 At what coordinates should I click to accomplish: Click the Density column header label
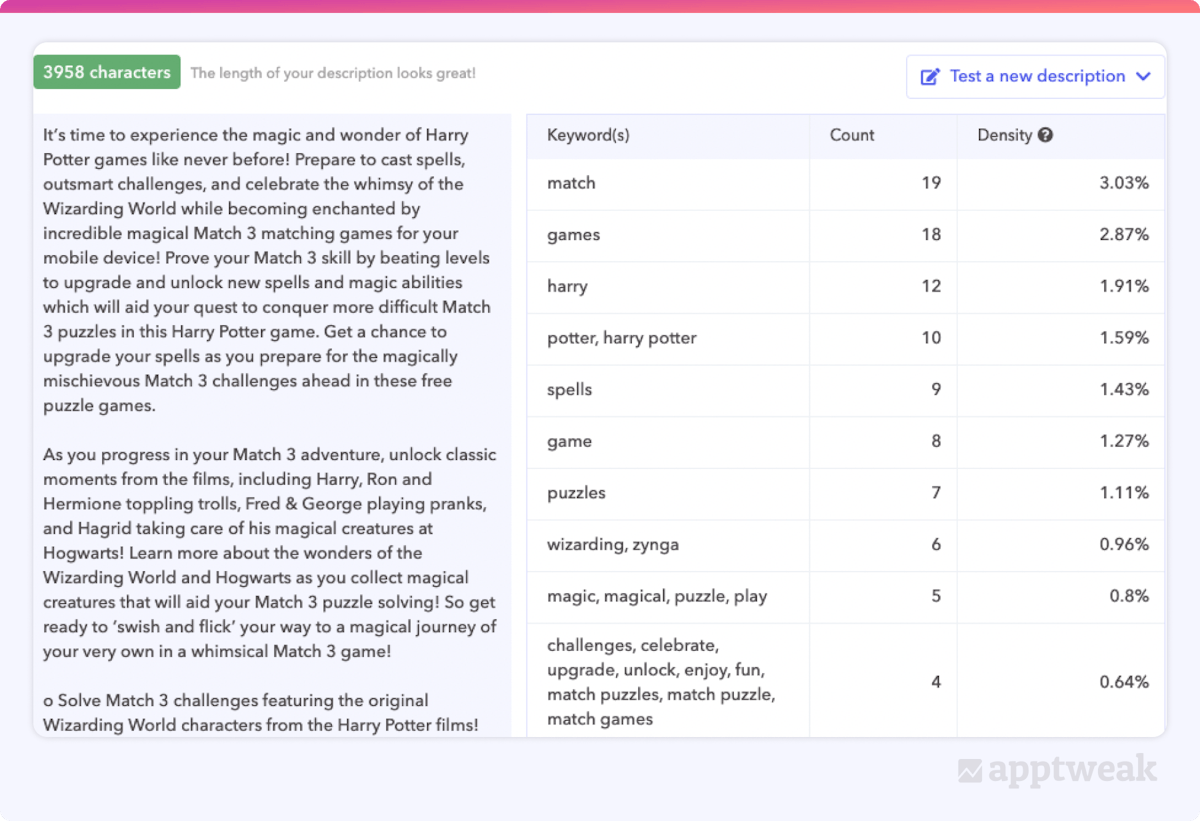point(1004,135)
